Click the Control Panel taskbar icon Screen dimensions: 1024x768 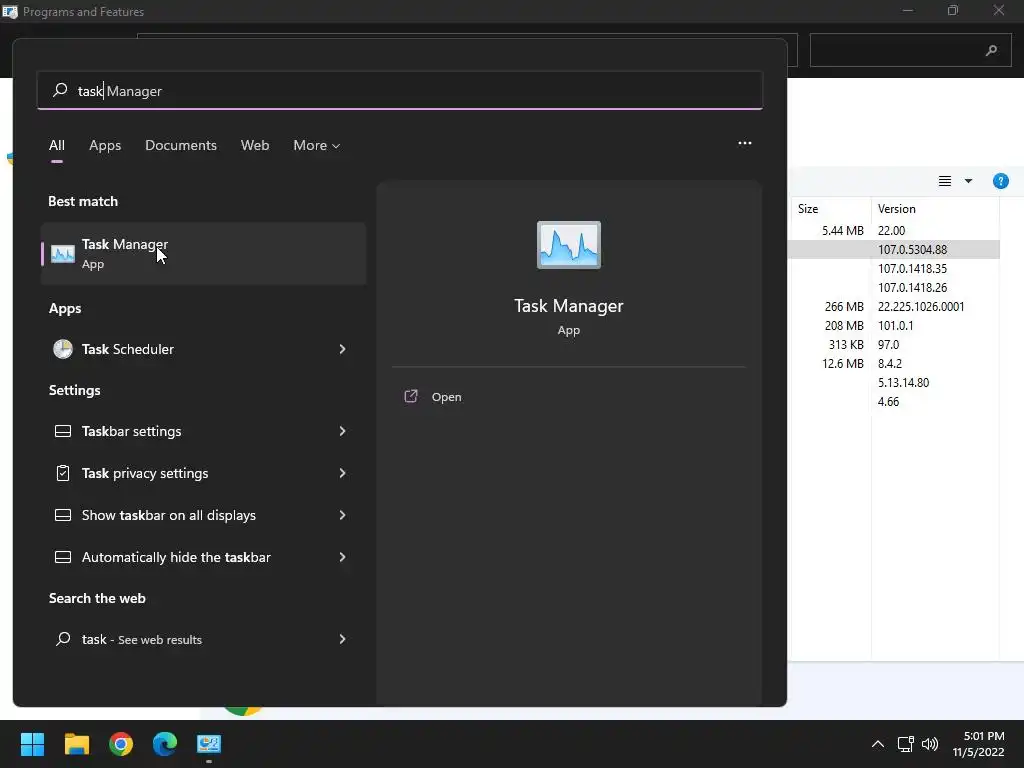[x=209, y=744]
